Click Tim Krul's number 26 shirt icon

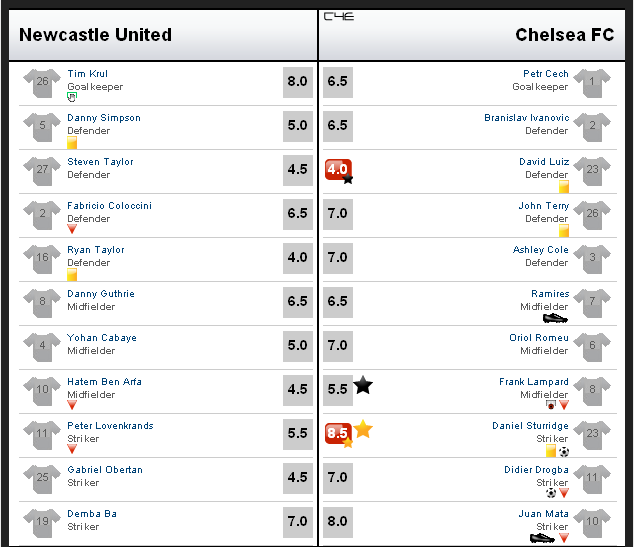pyautogui.click(x=42, y=82)
